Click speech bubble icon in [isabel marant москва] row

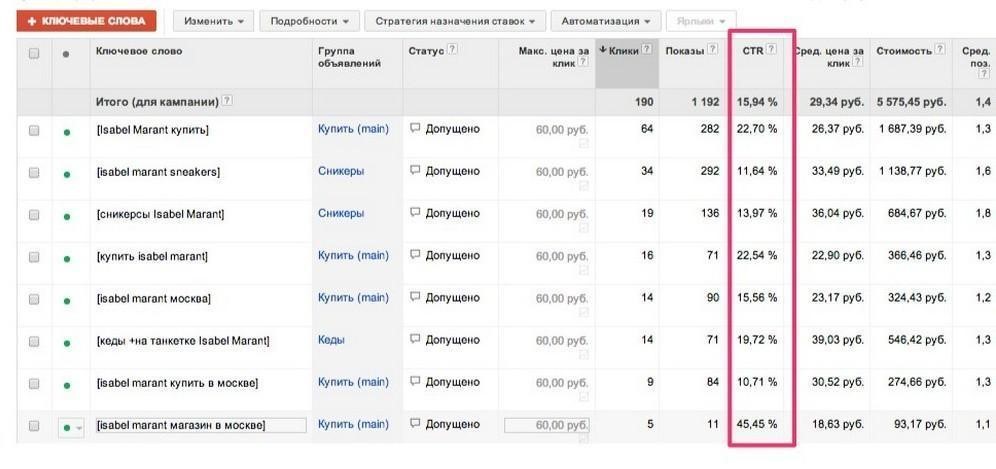click(x=415, y=297)
